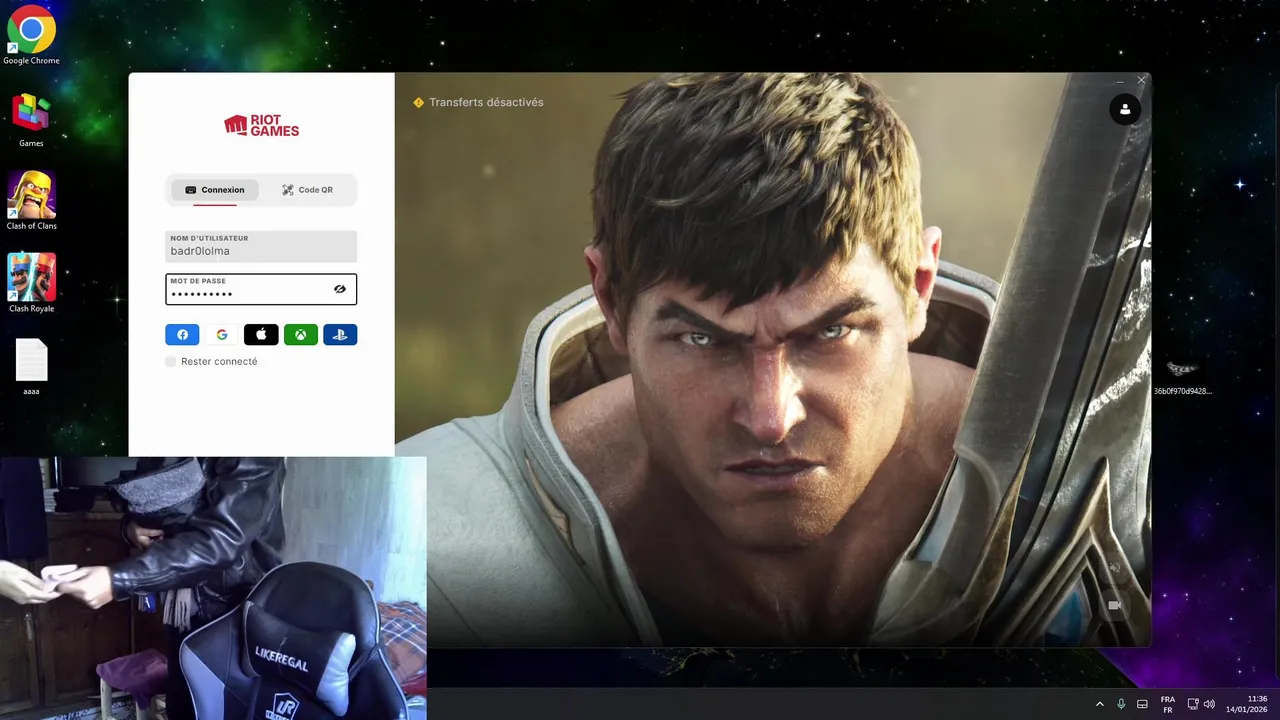Switch to the Connexion tab
The image size is (1280, 720).
pos(215,190)
